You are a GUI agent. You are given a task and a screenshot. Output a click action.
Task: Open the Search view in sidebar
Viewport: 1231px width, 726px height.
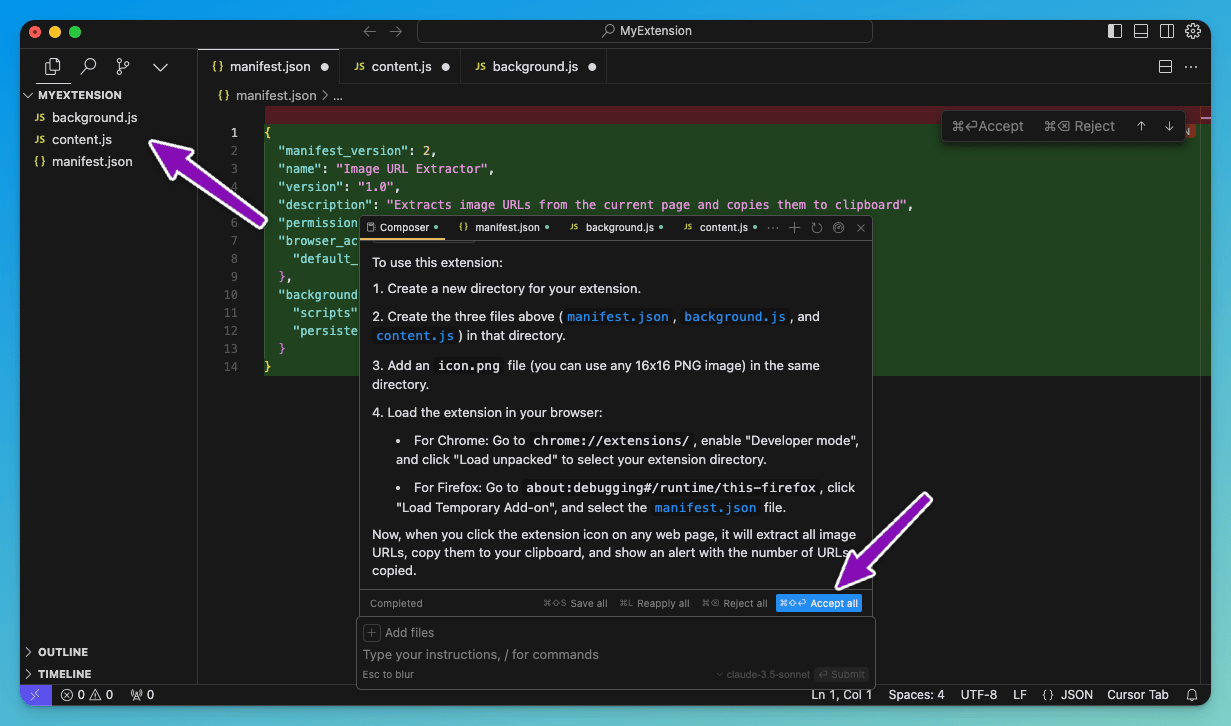(88, 67)
